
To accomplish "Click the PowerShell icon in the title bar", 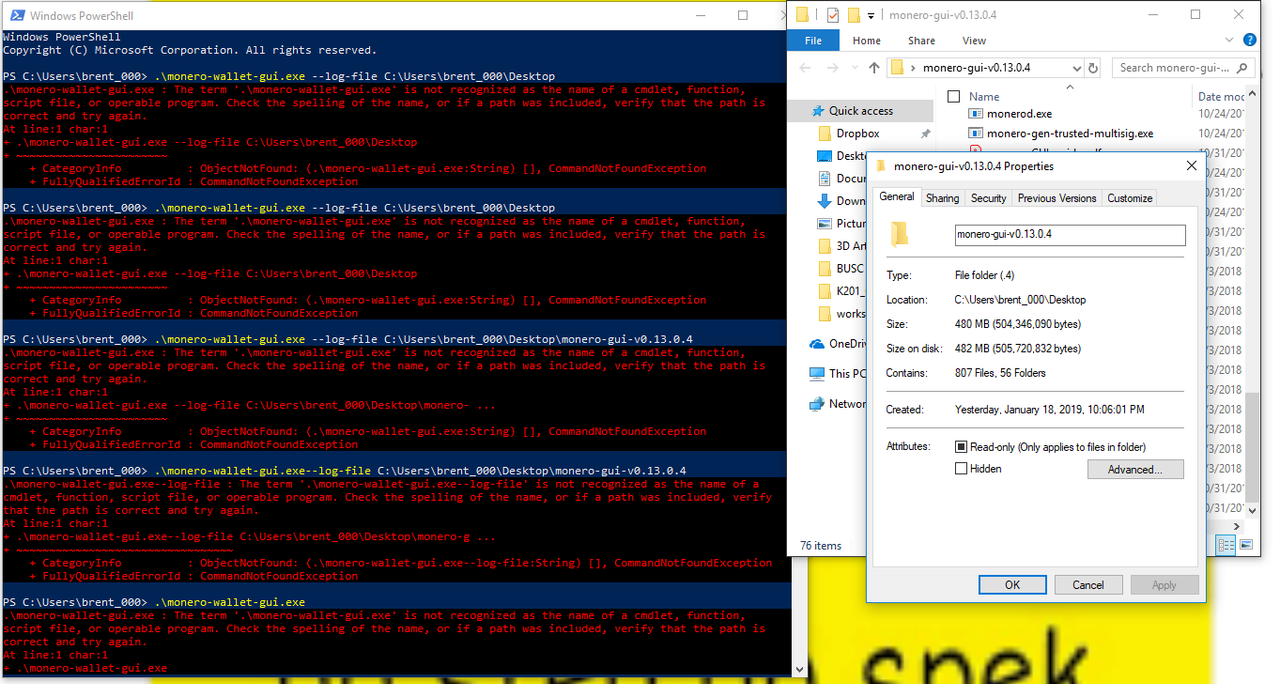I will pos(17,16).
